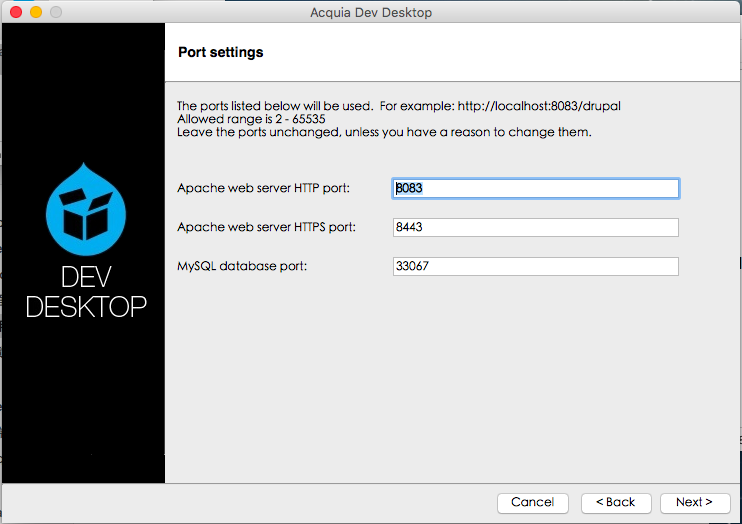
Task: Click the "Apache web server HTTPS port:" label
Action: (x=266, y=227)
